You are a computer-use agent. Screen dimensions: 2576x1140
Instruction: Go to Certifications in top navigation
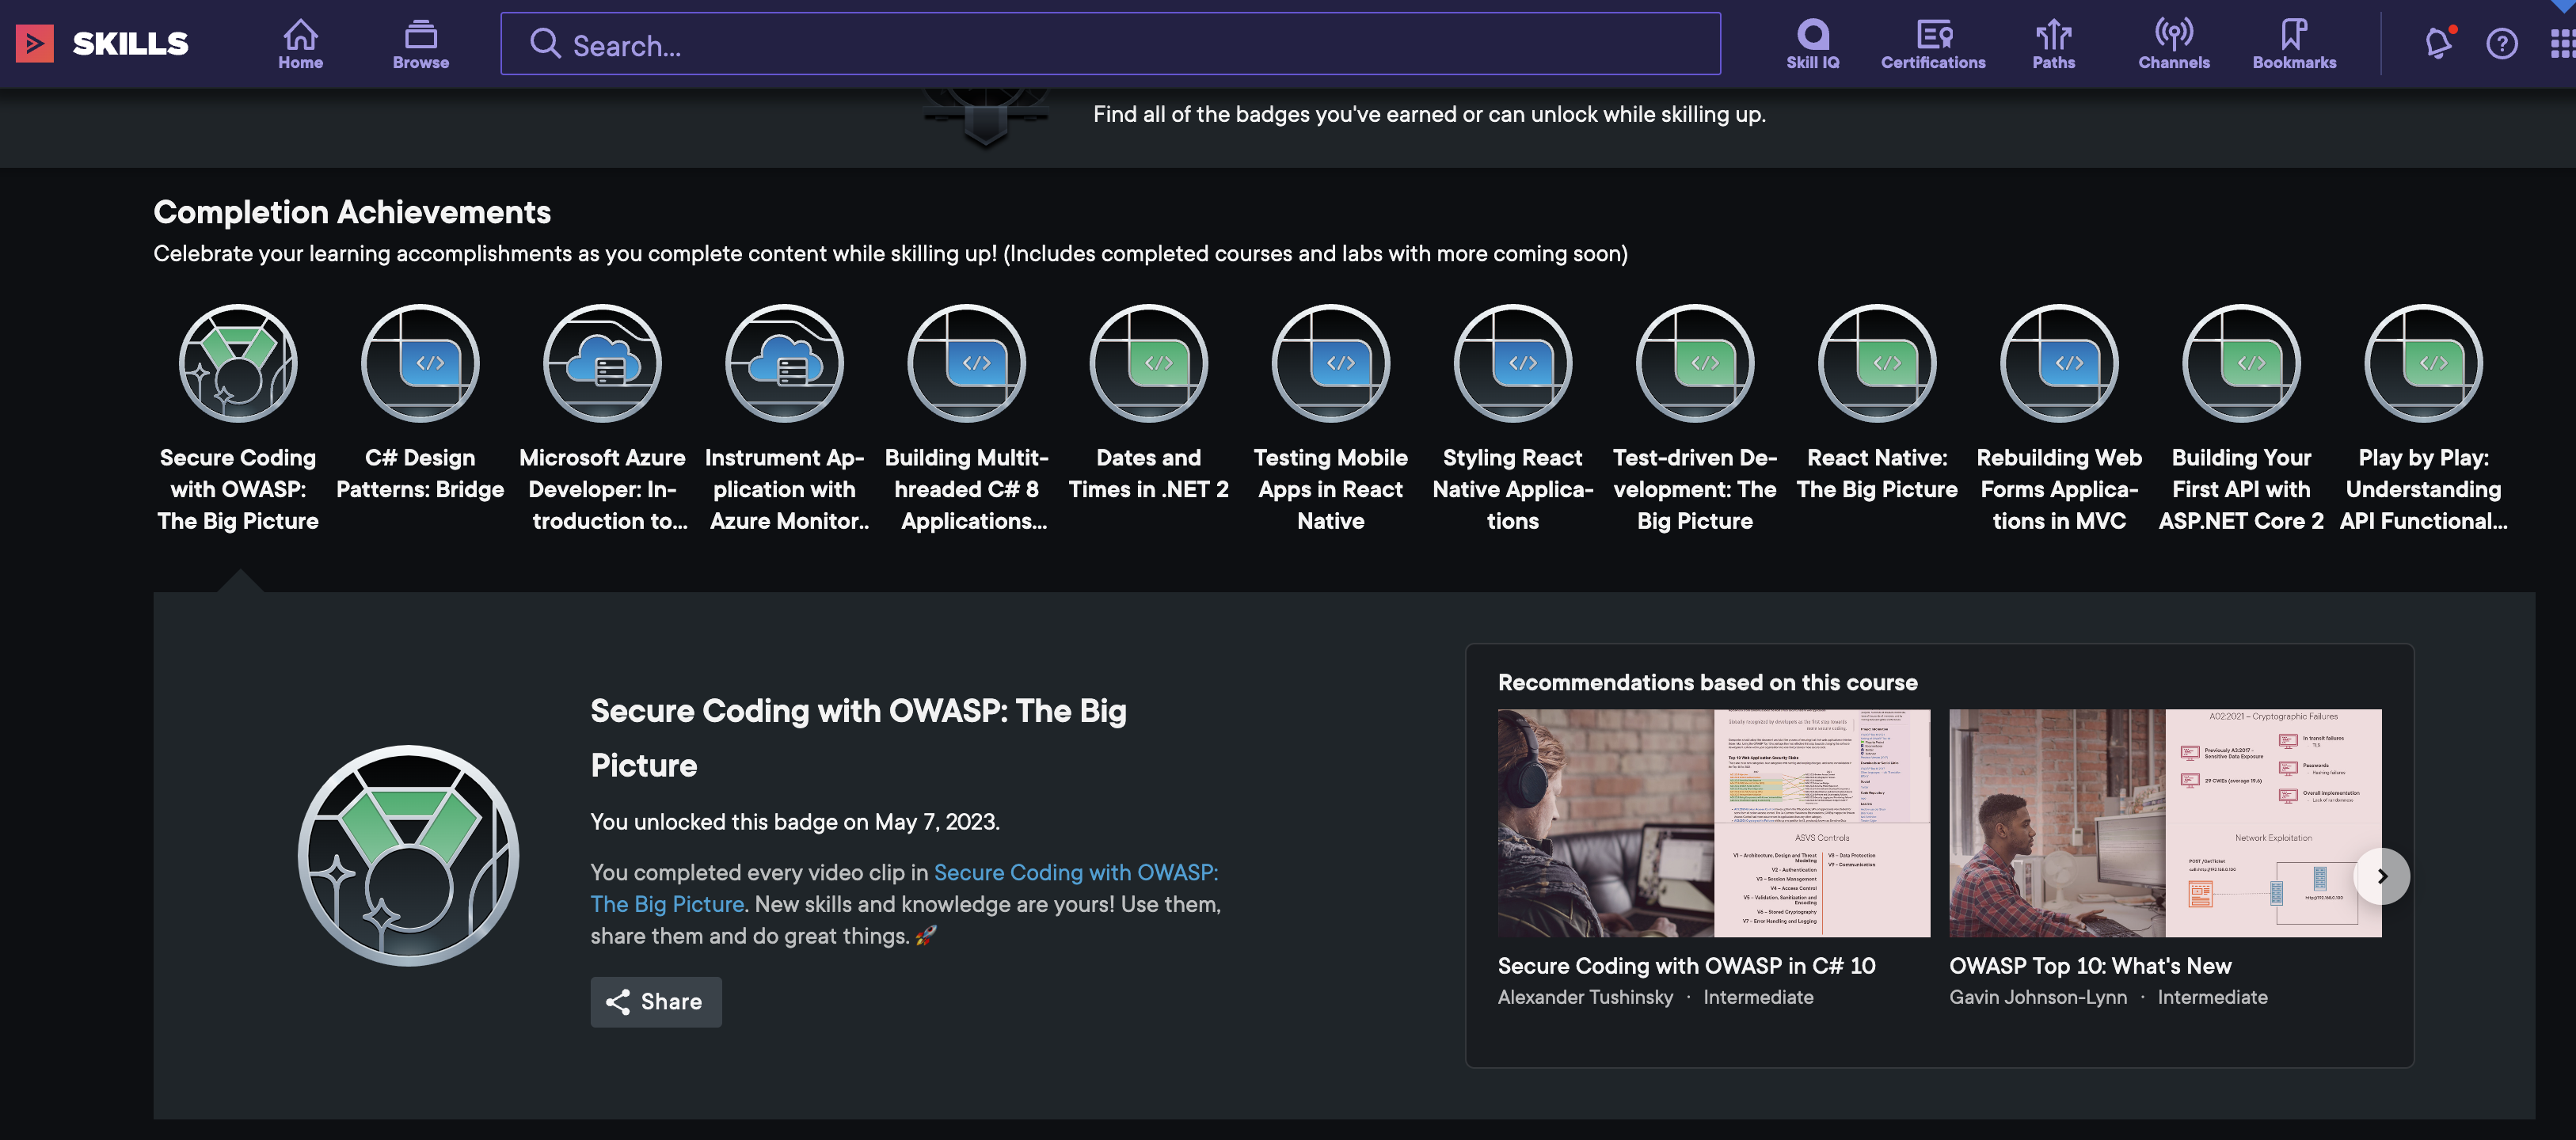click(x=1932, y=43)
